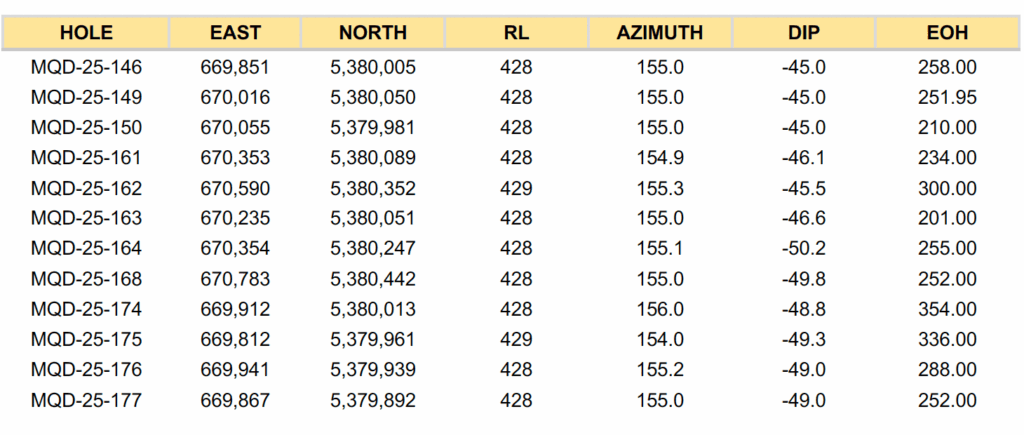The width and height of the screenshot is (1024, 435).
Task: Select the RL column header
Action: [516, 33]
